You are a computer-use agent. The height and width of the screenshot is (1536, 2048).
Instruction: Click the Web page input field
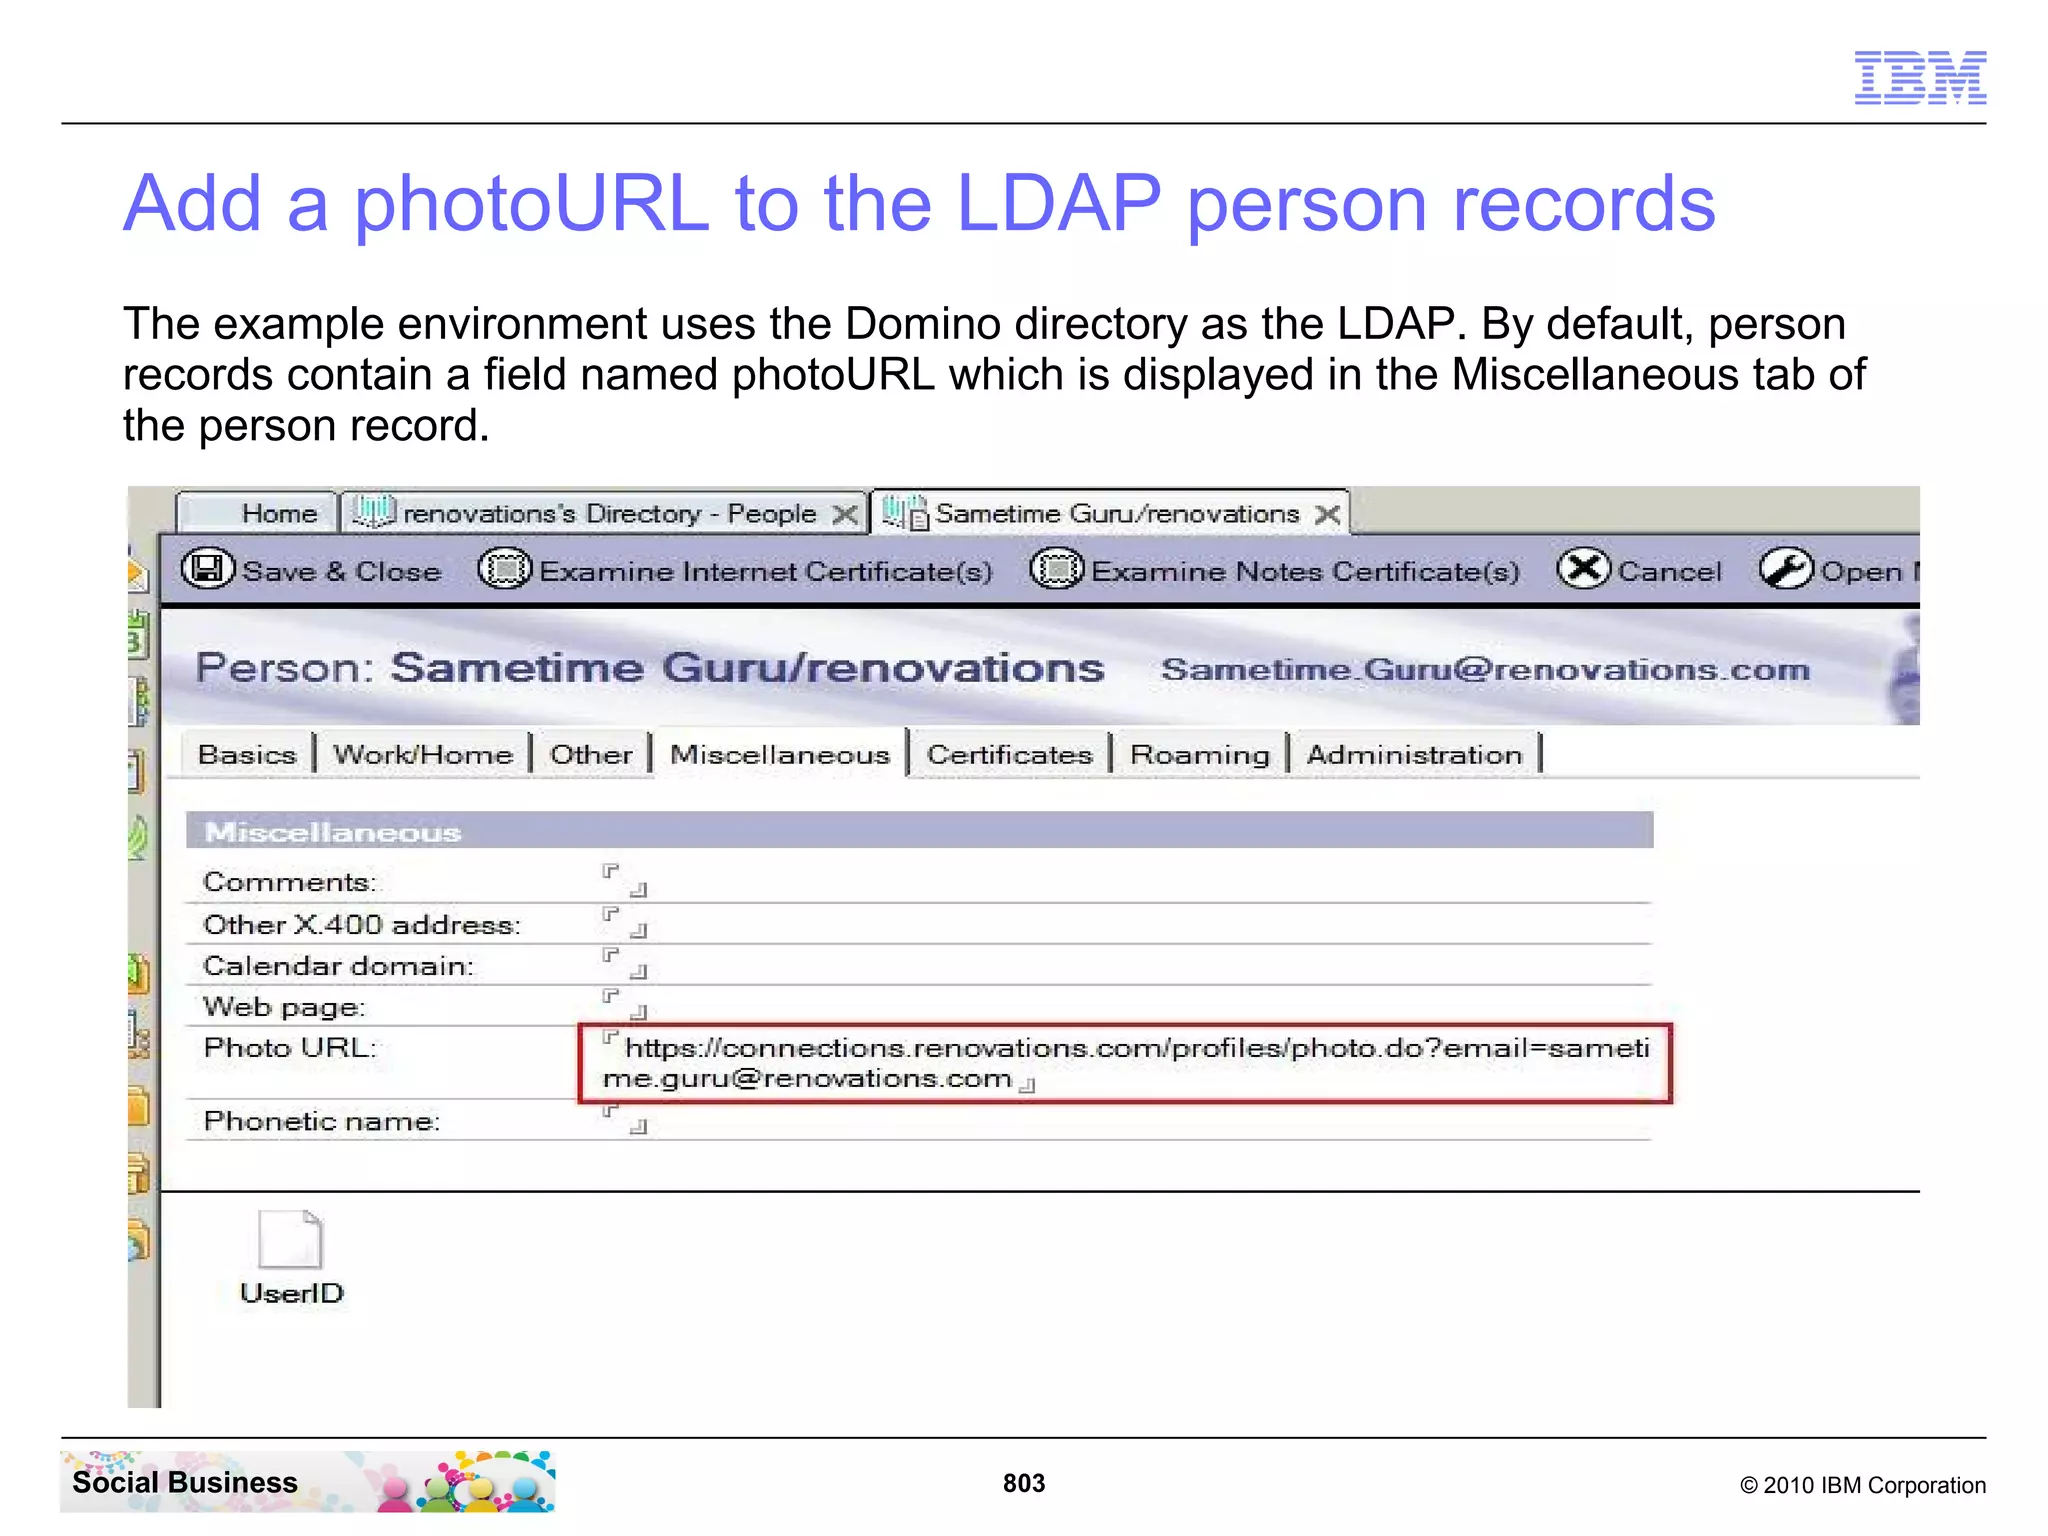click(625, 1004)
